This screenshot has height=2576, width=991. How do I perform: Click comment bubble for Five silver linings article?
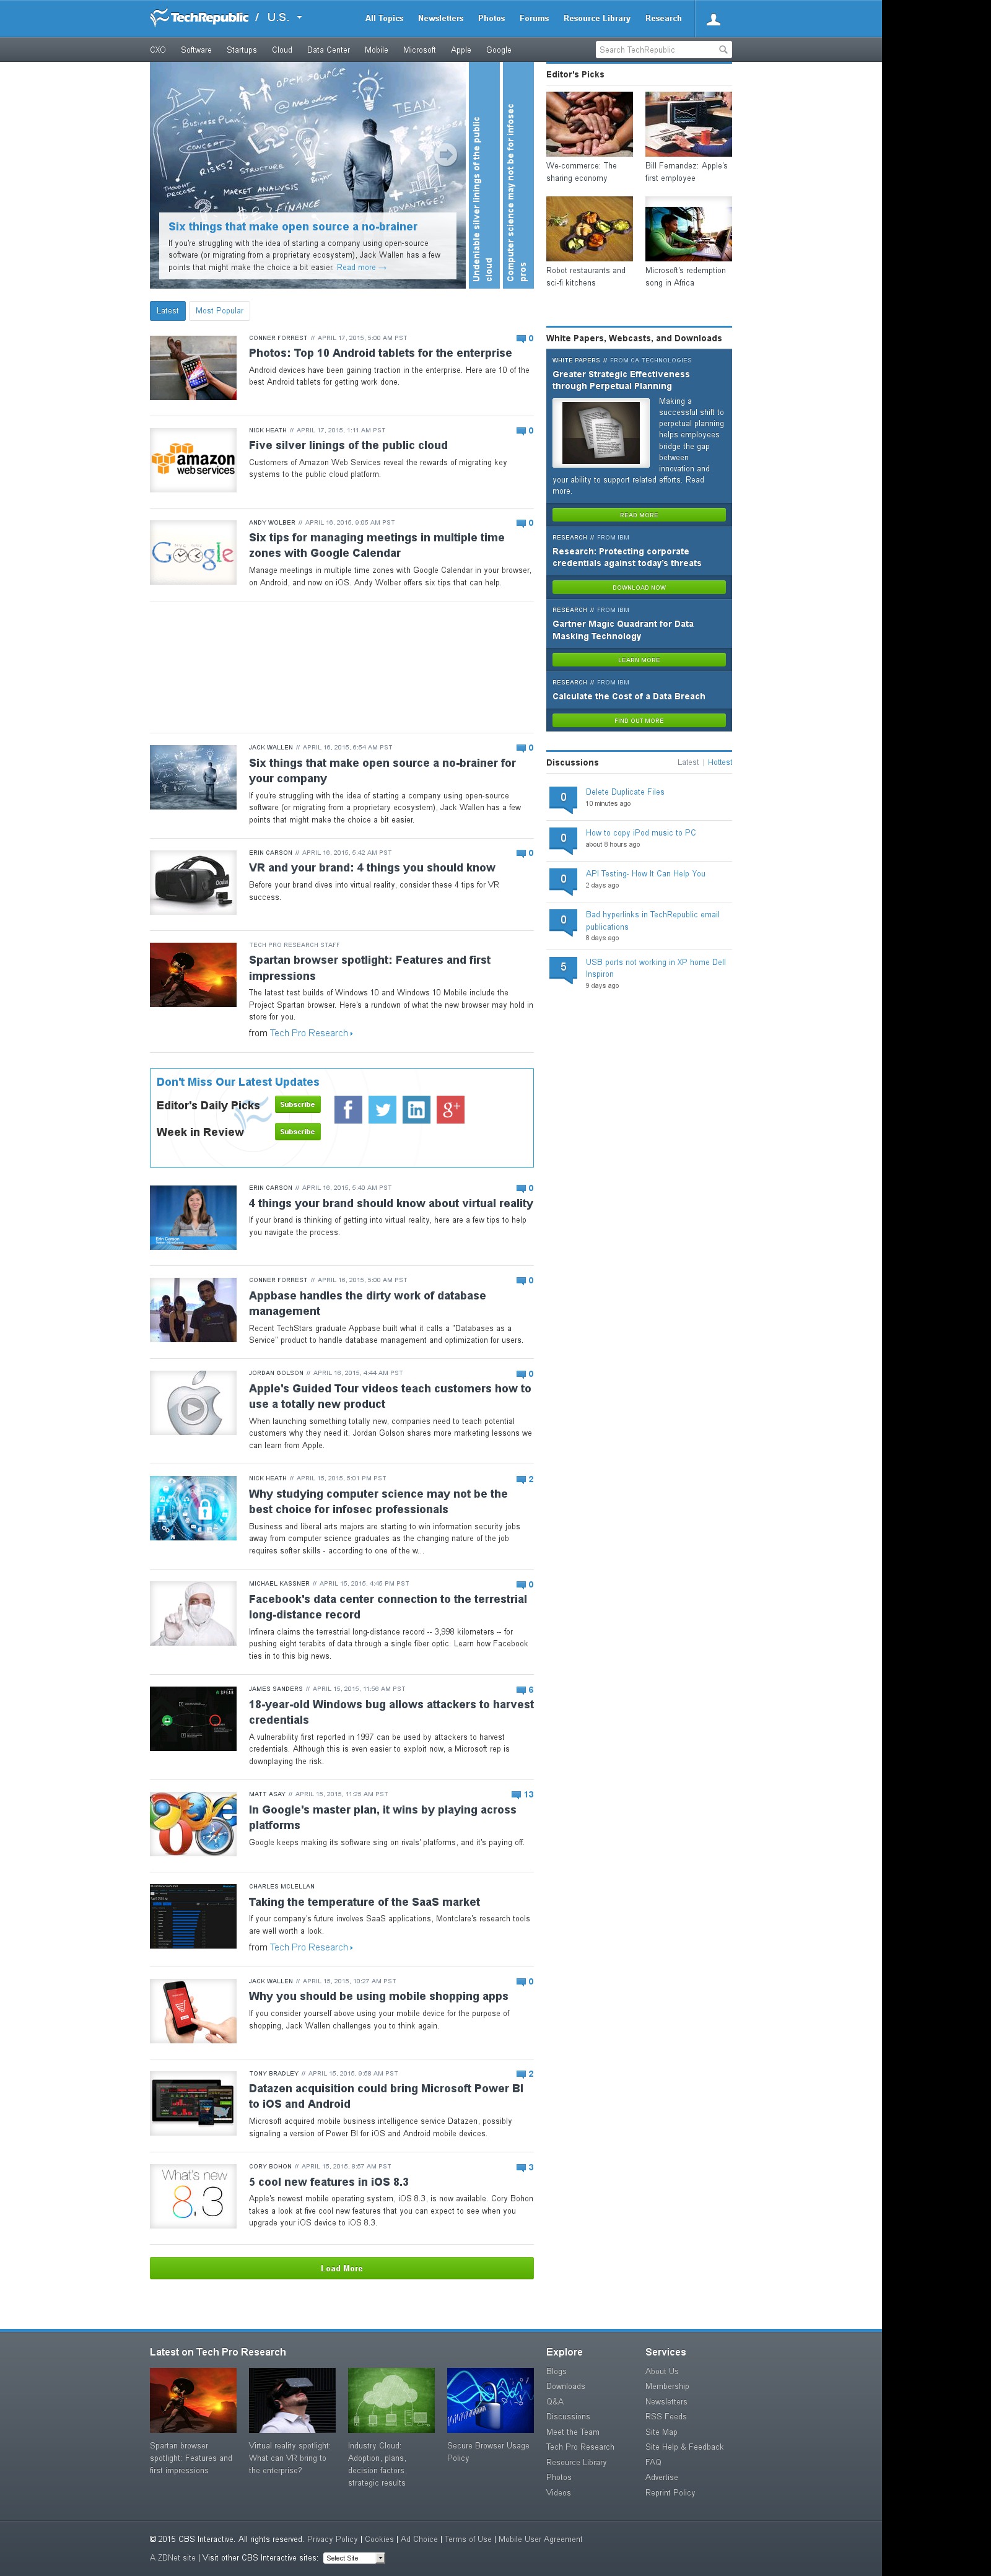point(525,431)
